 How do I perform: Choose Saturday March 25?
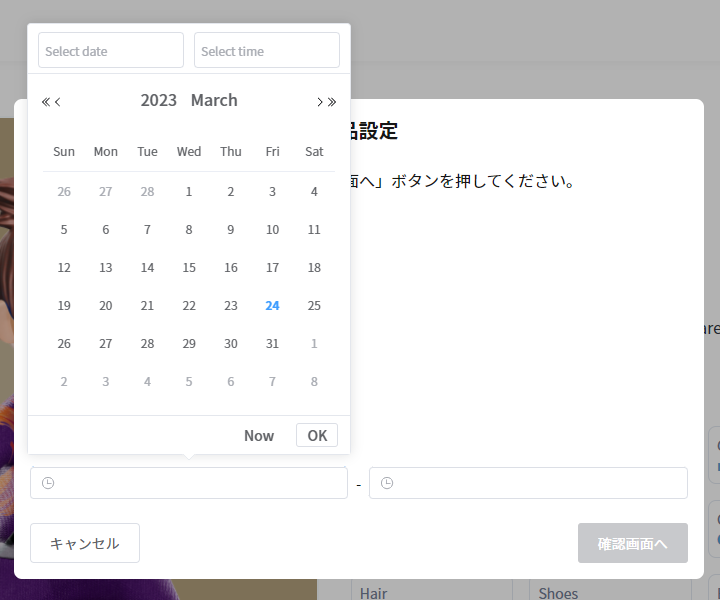pos(314,305)
